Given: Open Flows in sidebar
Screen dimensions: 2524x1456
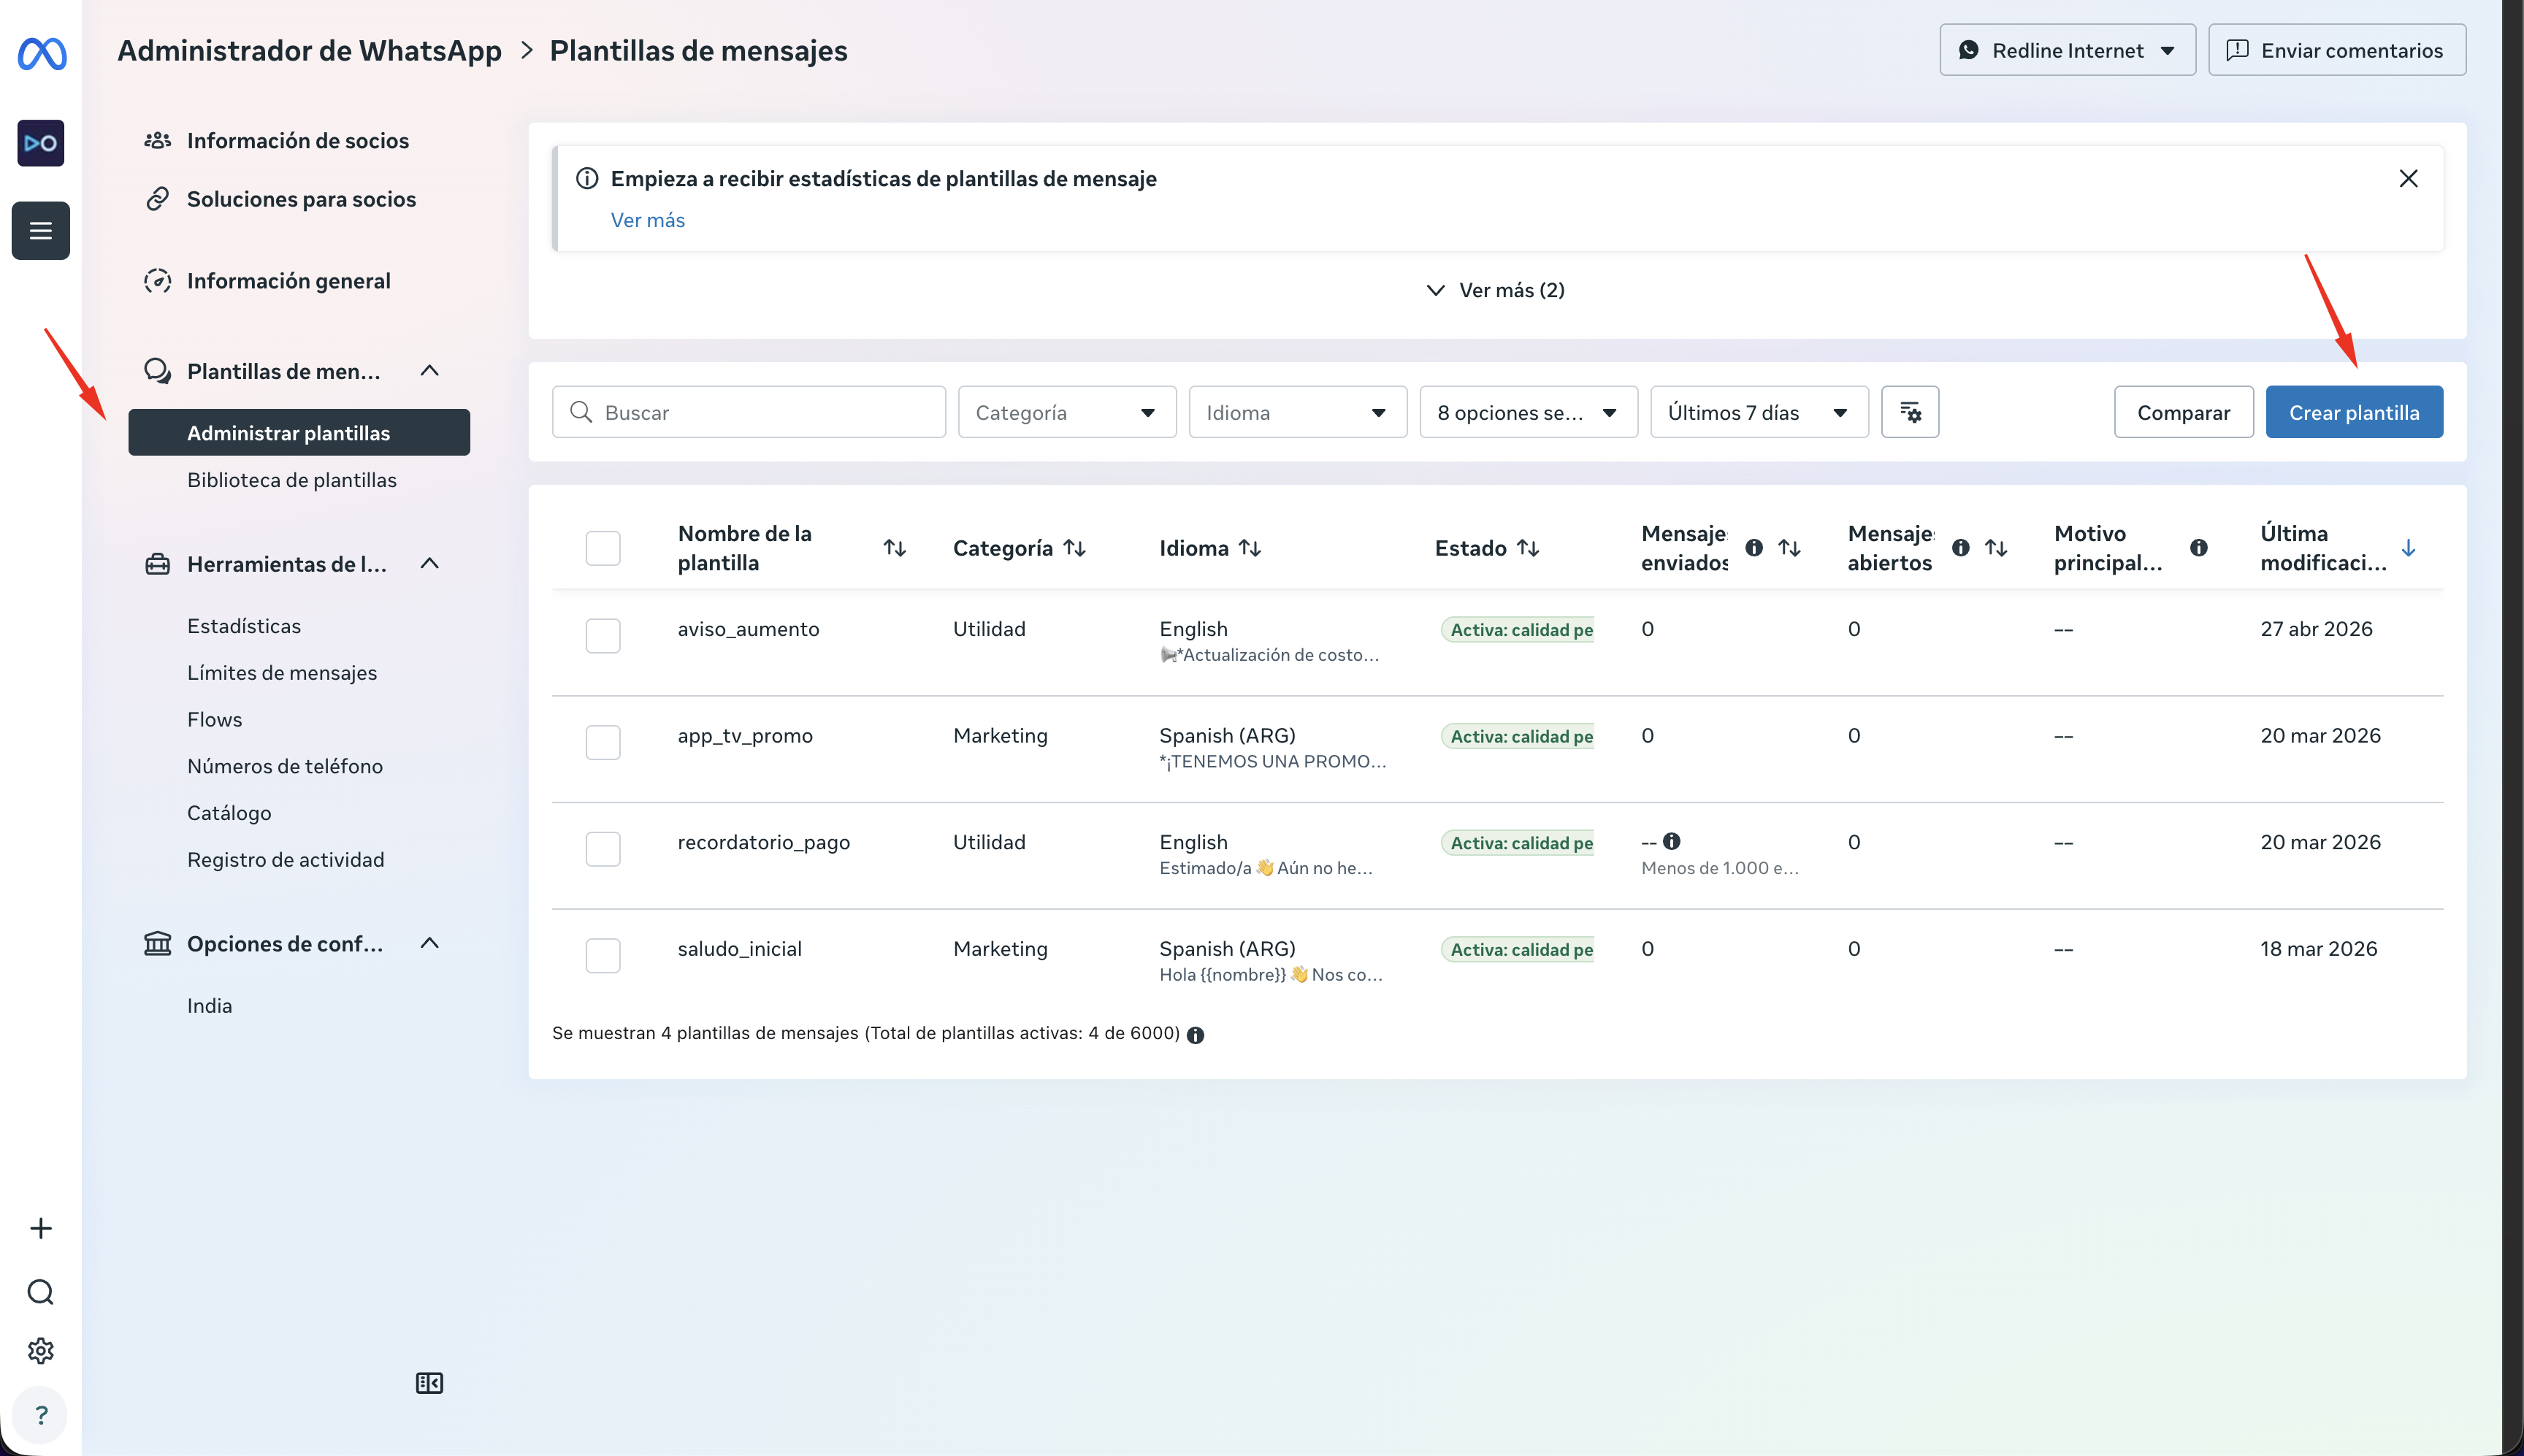Looking at the screenshot, I should point(215,719).
